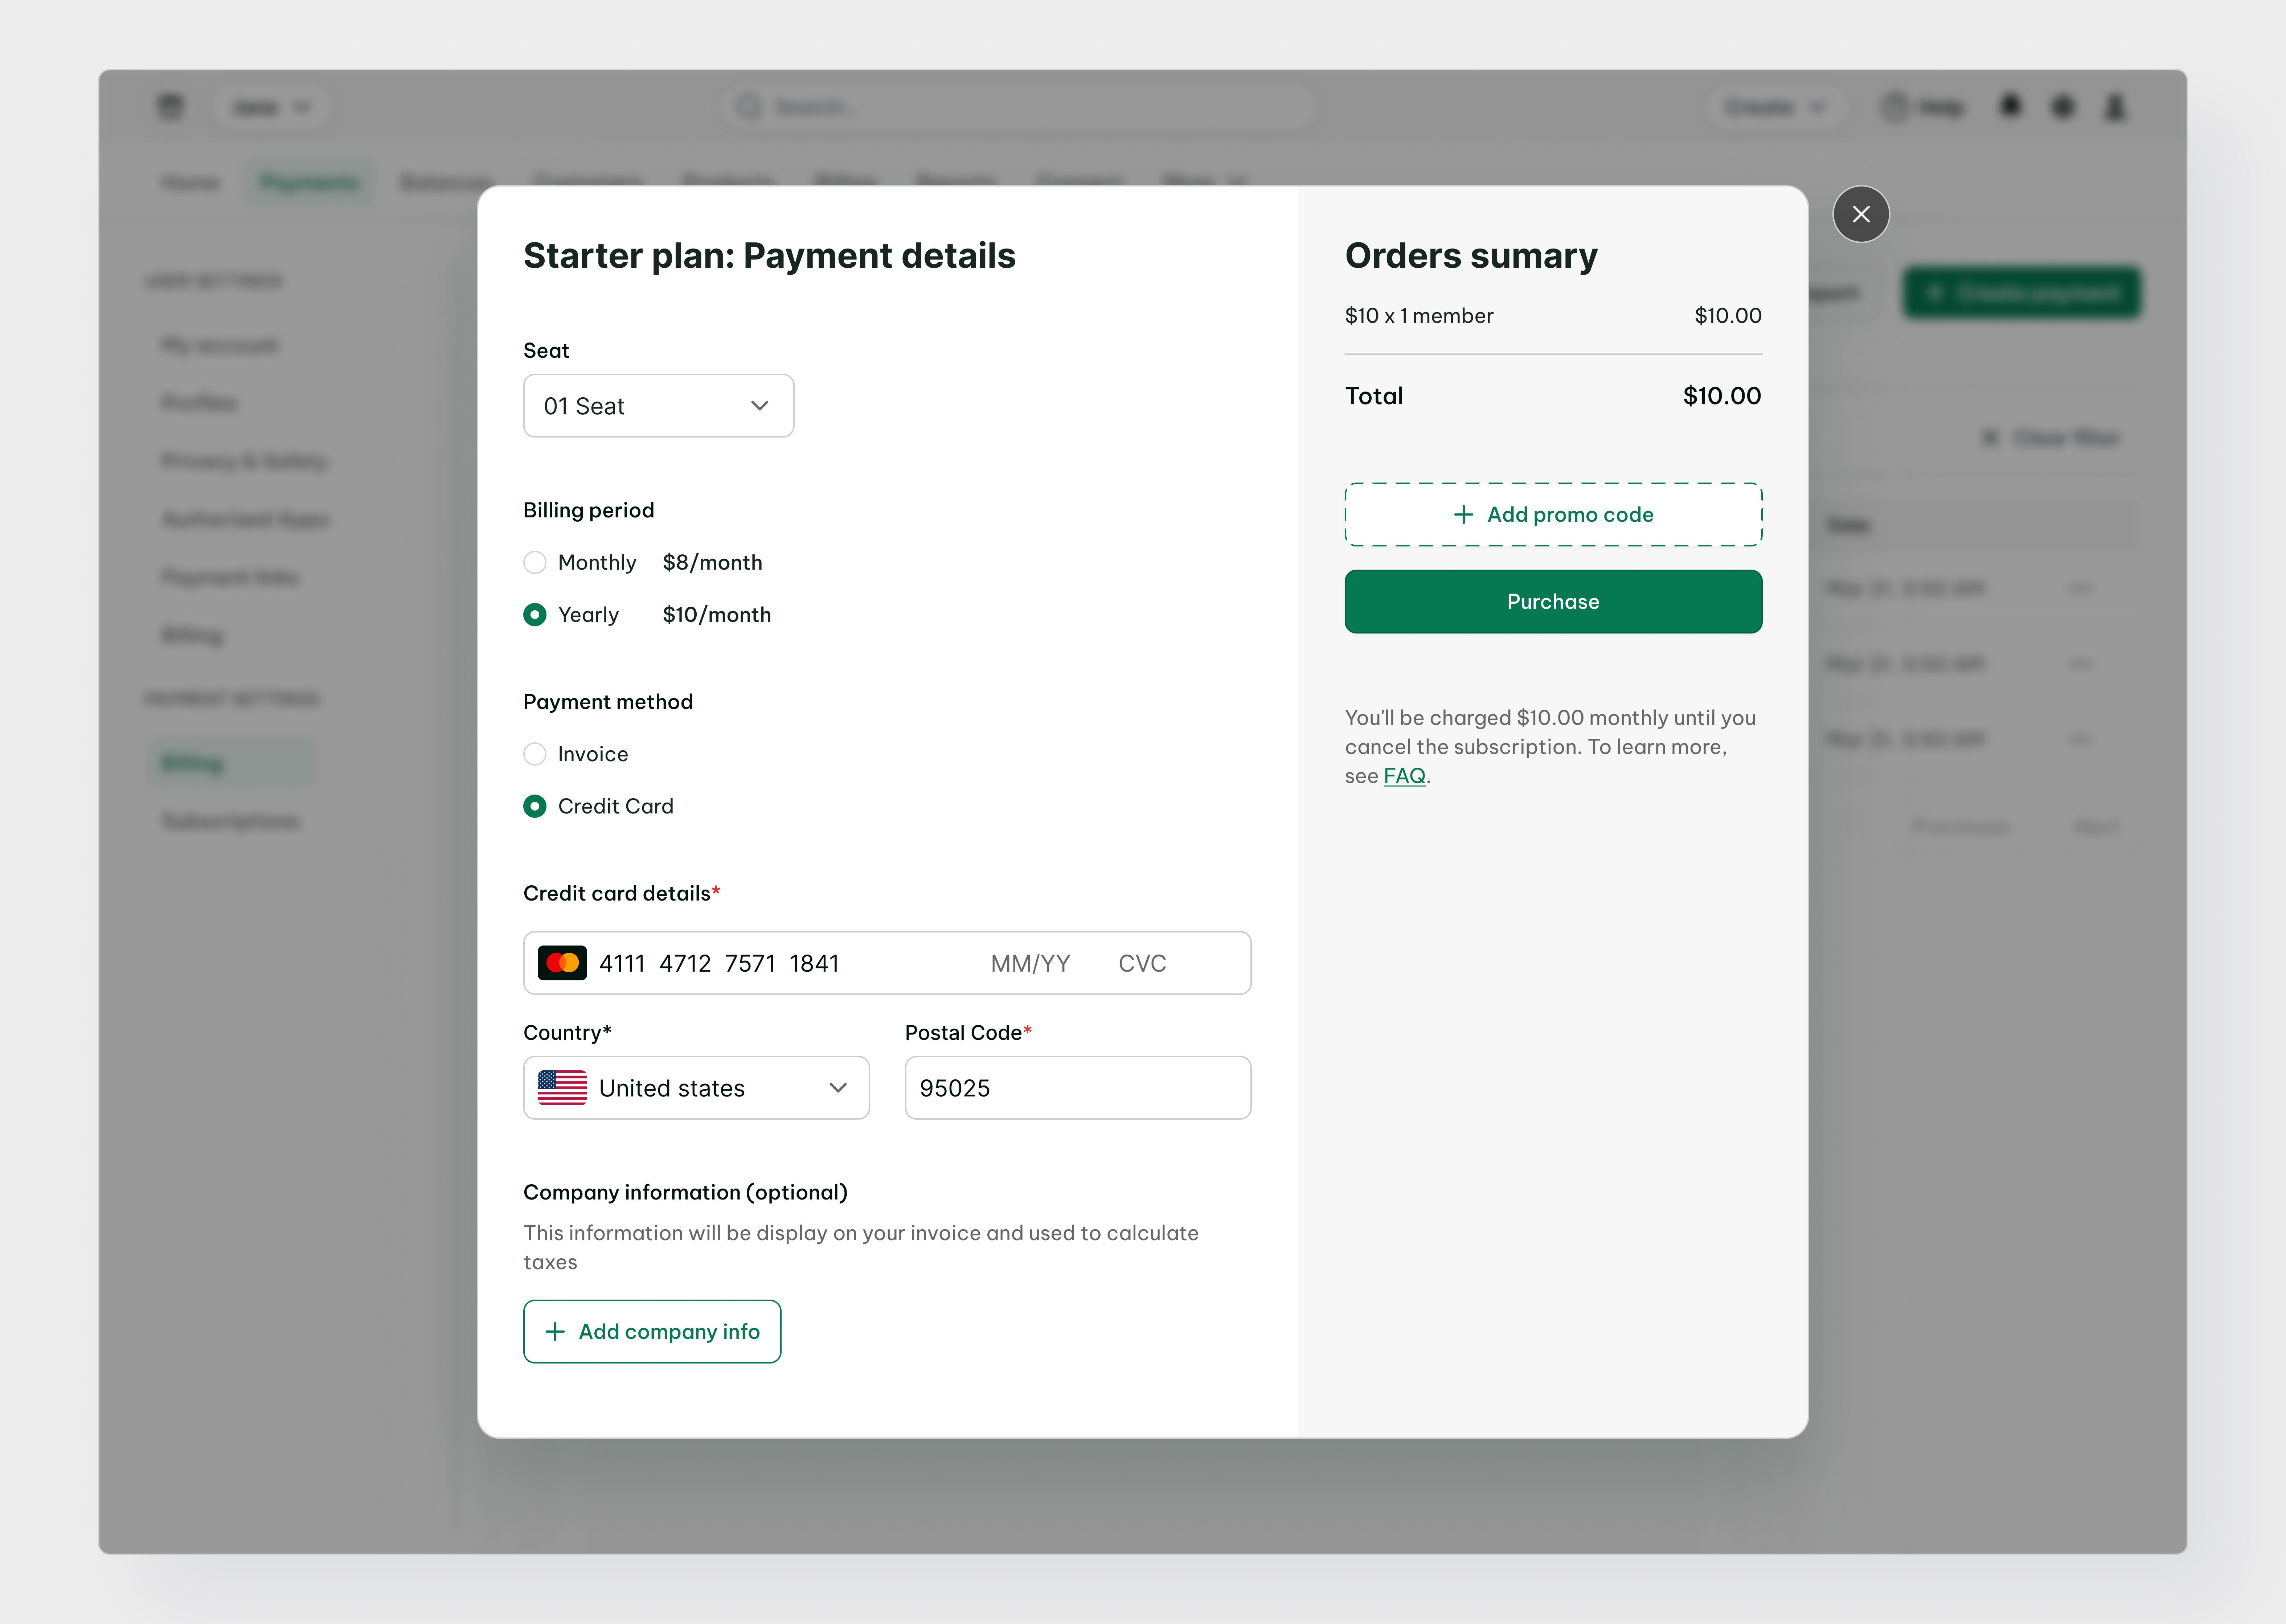Select the Yearly billing radio button
Viewport: 2286px width, 1624px height.
coord(535,614)
